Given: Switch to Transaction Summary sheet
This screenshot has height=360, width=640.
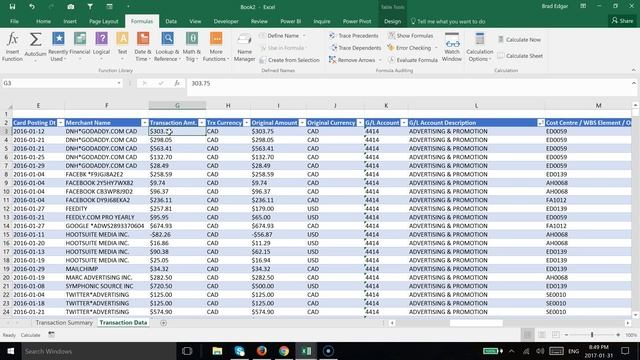Looking at the screenshot, I should [x=64, y=322].
